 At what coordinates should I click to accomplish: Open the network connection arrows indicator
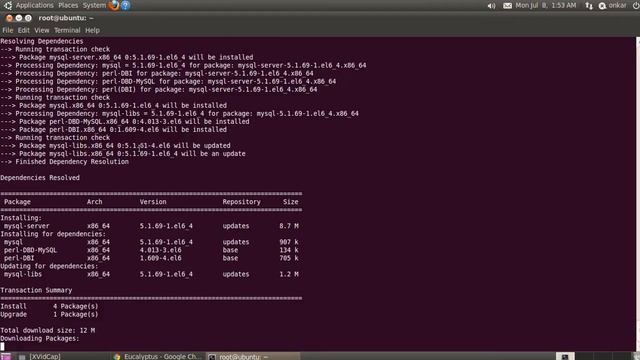pyautogui.click(x=589, y=6)
